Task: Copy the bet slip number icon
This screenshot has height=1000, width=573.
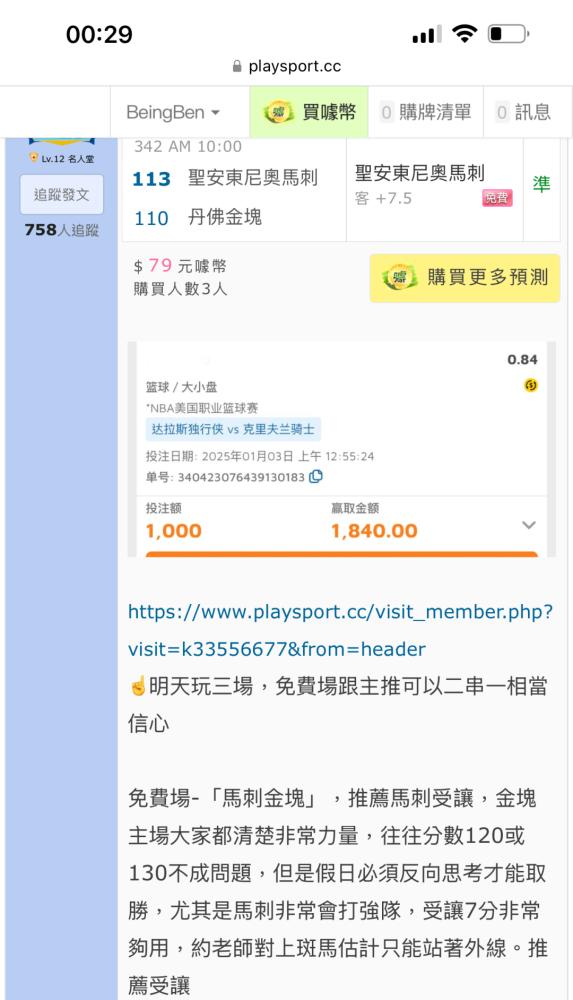Action: 316,476
